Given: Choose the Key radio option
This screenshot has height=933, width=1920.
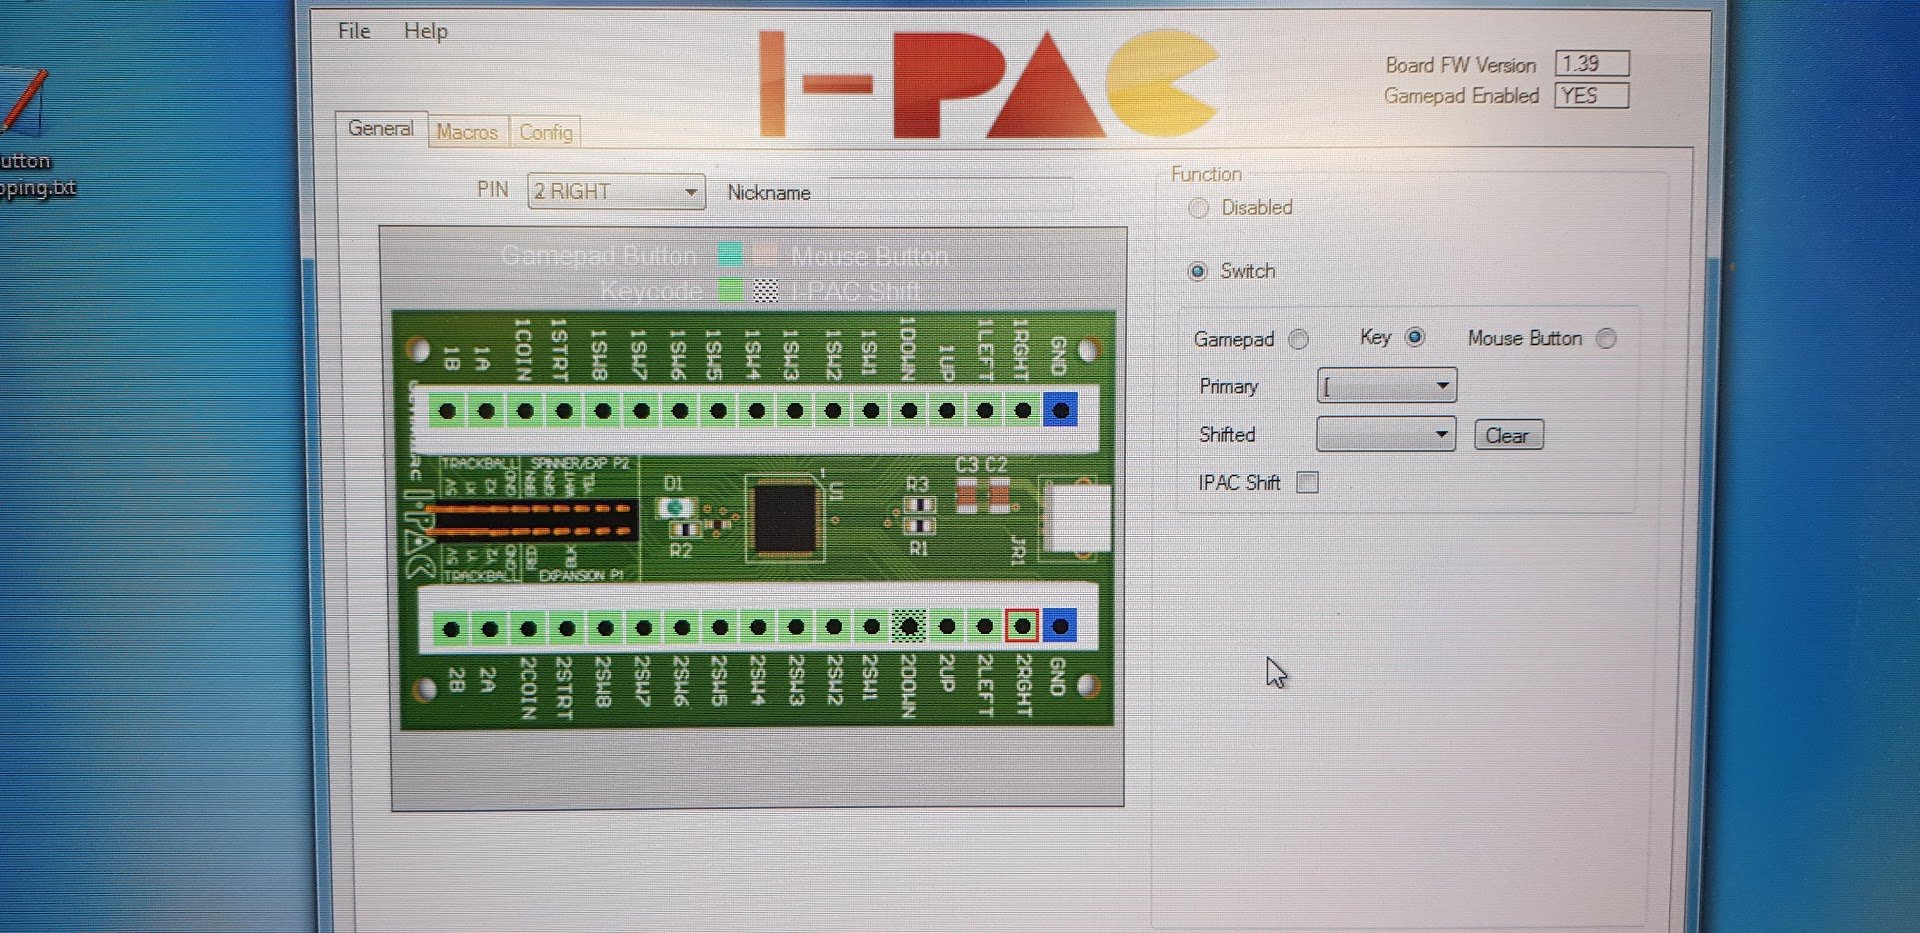Looking at the screenshot, I should [1415, 337].
